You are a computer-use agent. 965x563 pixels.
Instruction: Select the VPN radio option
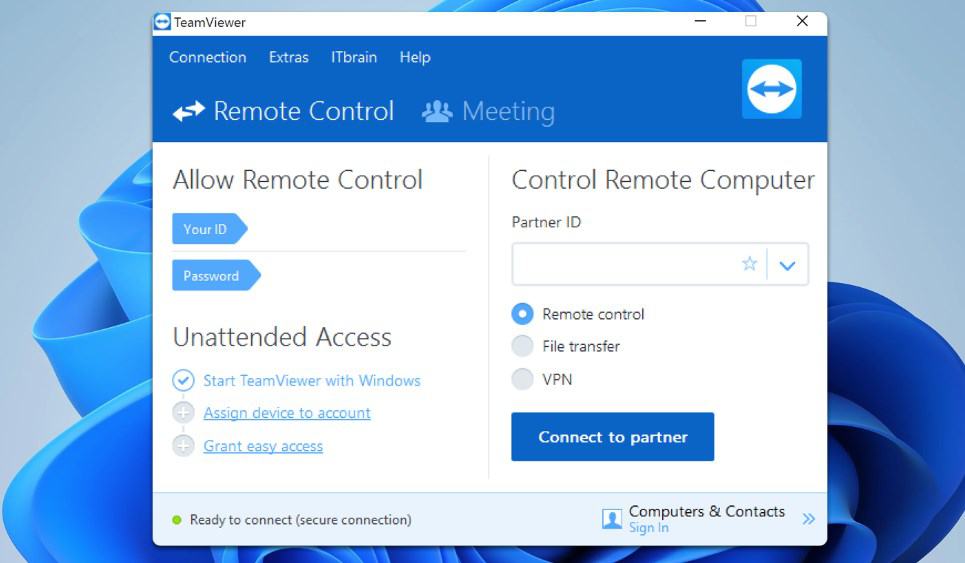[523, 378]
